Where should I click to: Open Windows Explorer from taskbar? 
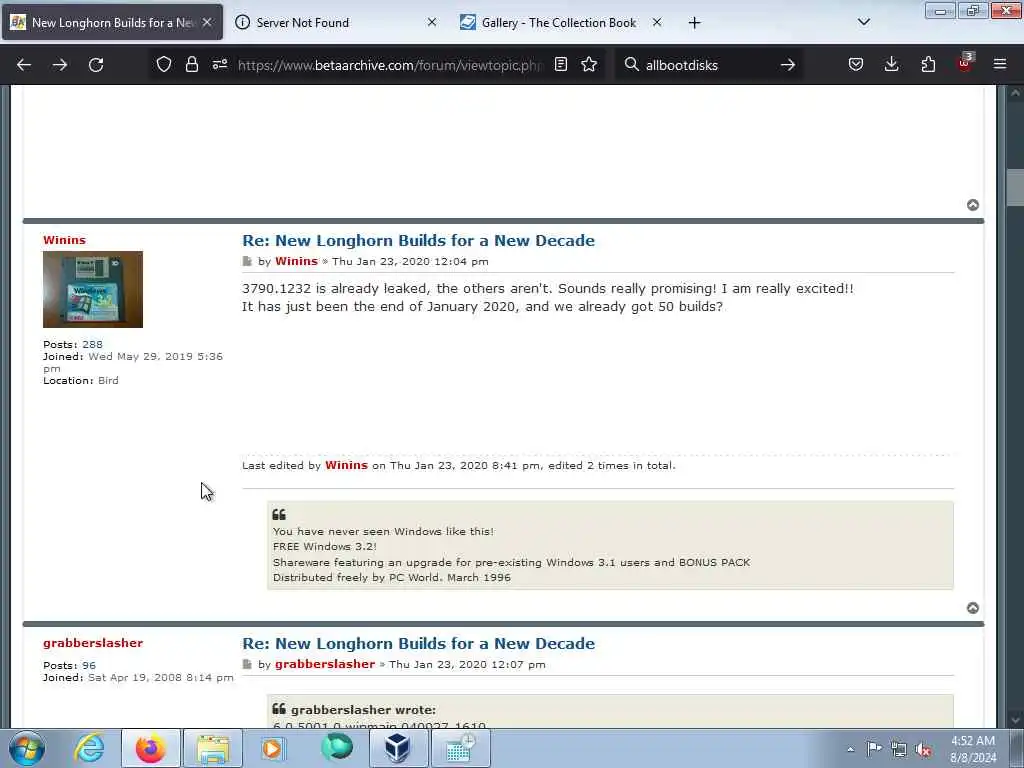[x=213, y=748]
